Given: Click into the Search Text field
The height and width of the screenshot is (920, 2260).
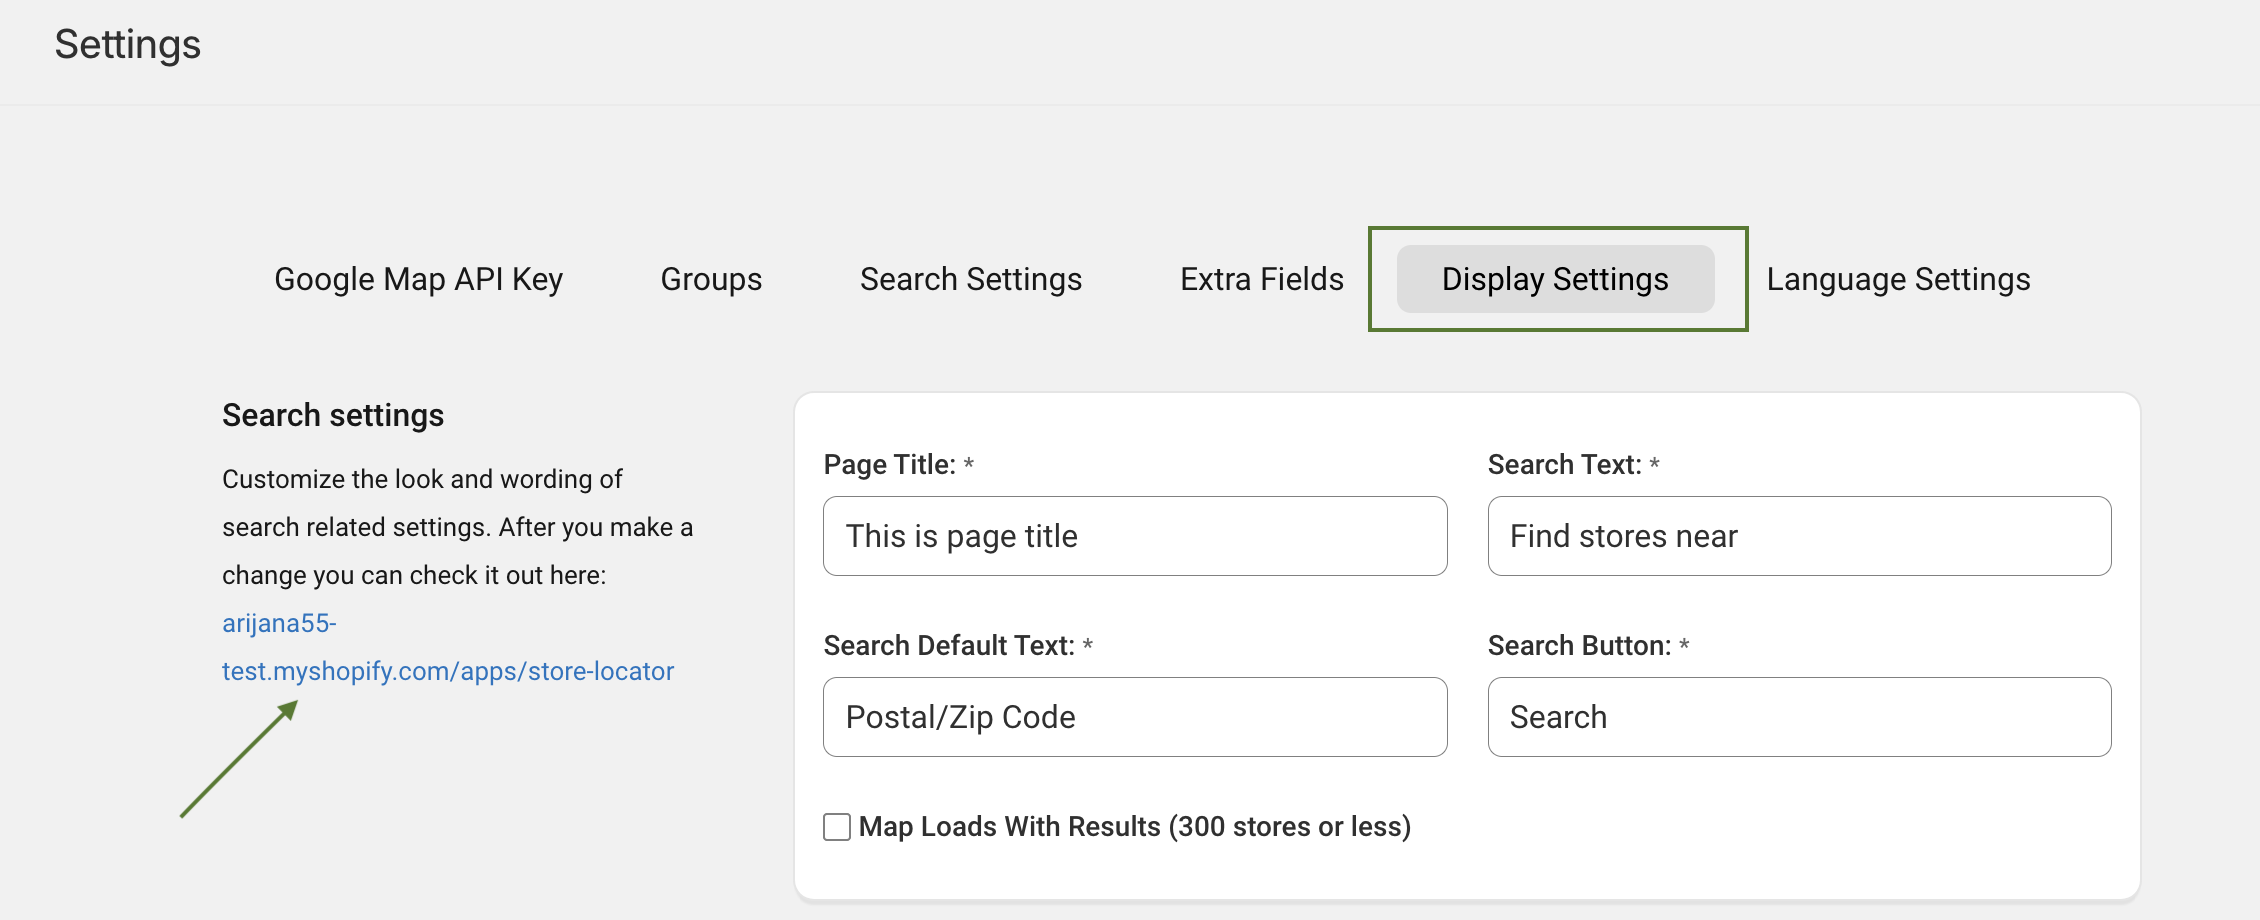Looking at the screenshot, I should click(1799, 536).
